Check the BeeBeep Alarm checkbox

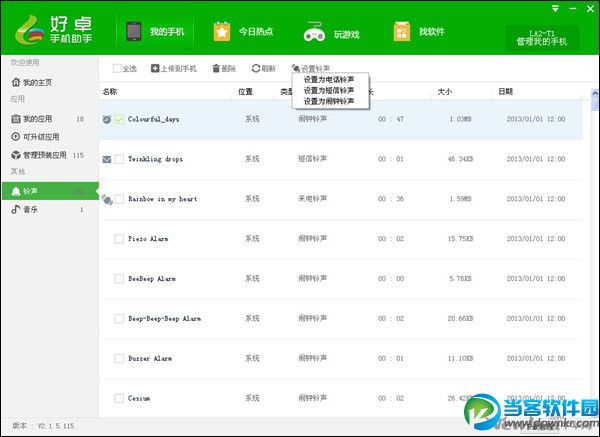click(x=119, y=279)
